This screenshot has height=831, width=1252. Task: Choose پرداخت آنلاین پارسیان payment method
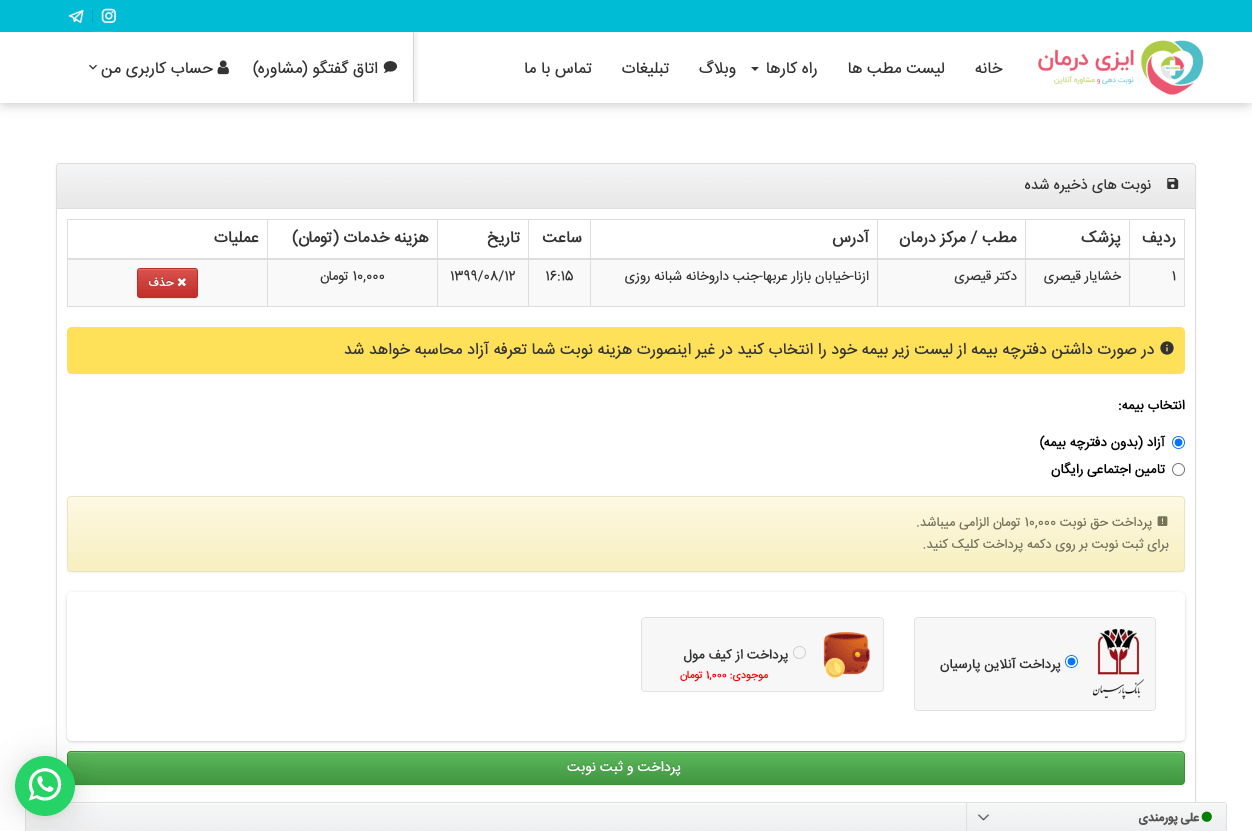tap(1071, 662)
